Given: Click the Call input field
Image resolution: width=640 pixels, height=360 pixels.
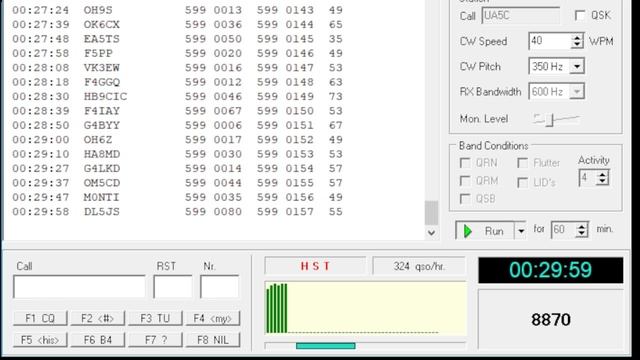Looking at the screenshot, I should tap(79, 287).
